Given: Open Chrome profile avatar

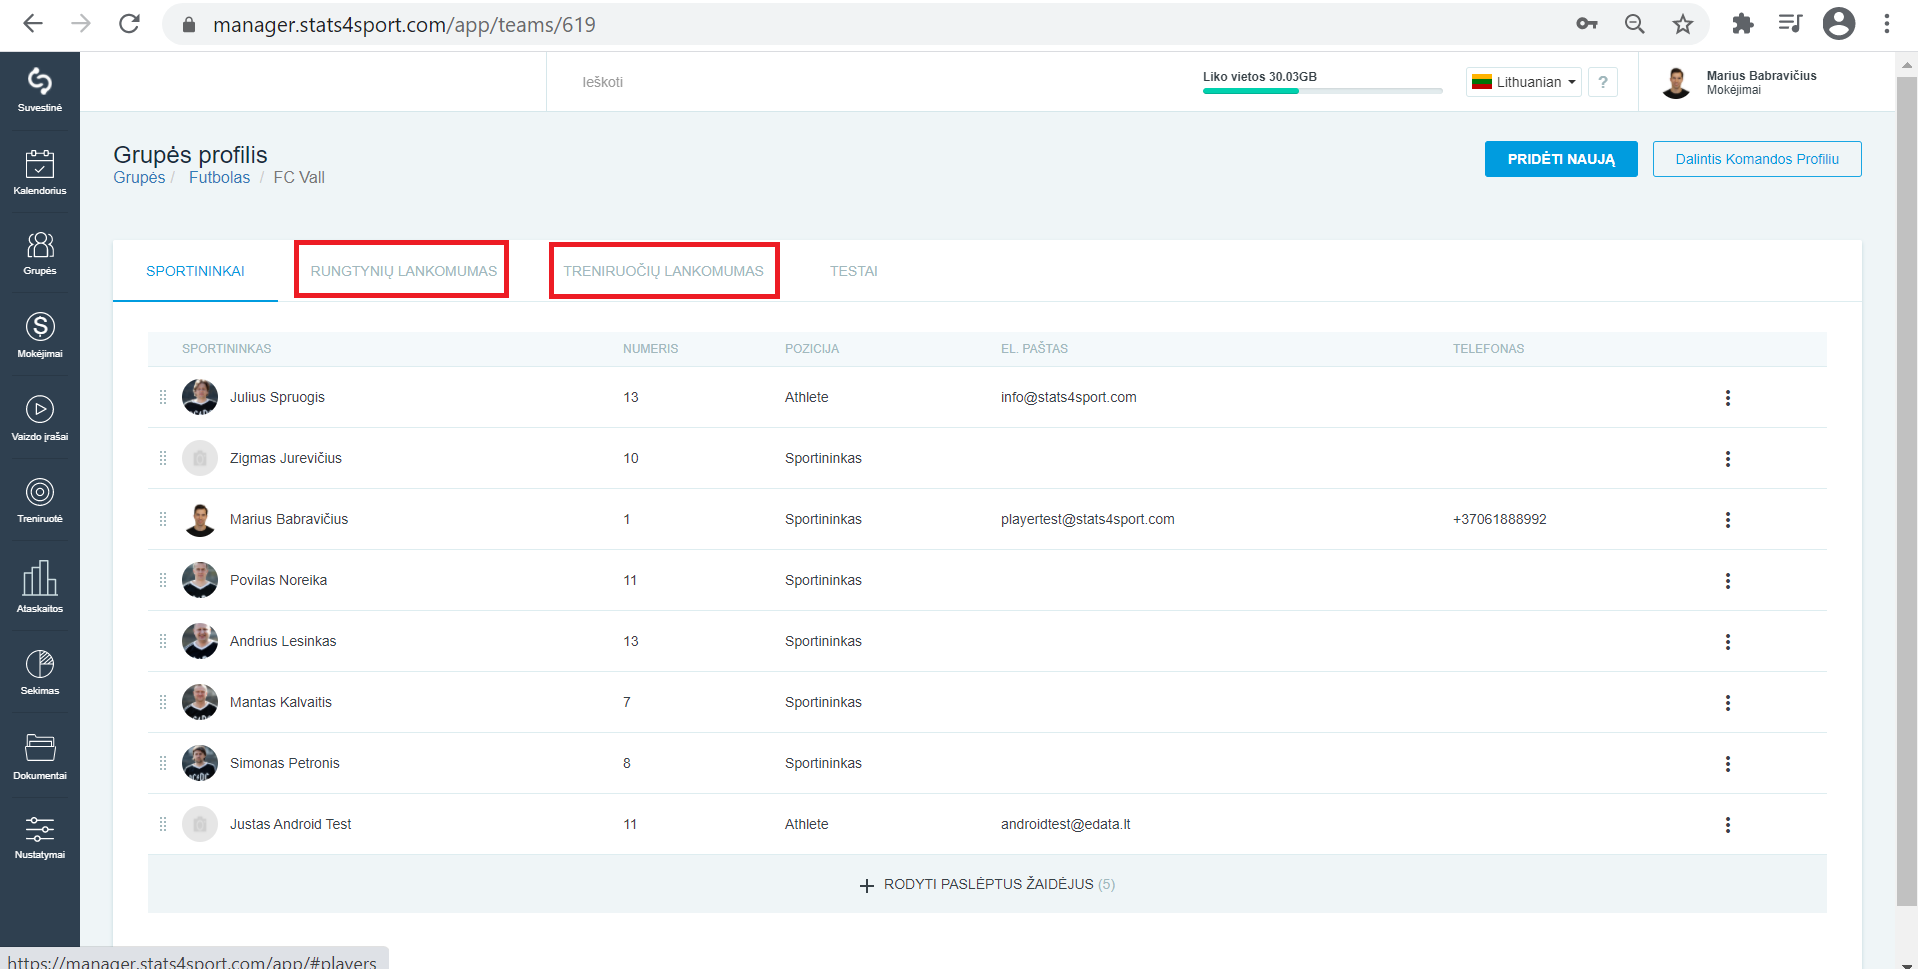Looking at the screenshot, I should click(1839, 24).
